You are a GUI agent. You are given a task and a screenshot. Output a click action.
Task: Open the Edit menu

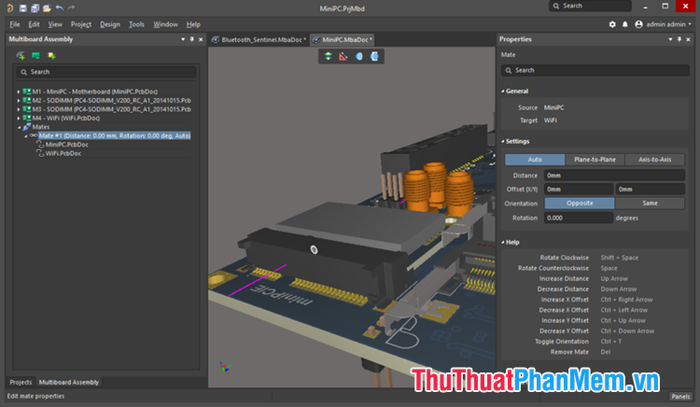coord(34,24)
